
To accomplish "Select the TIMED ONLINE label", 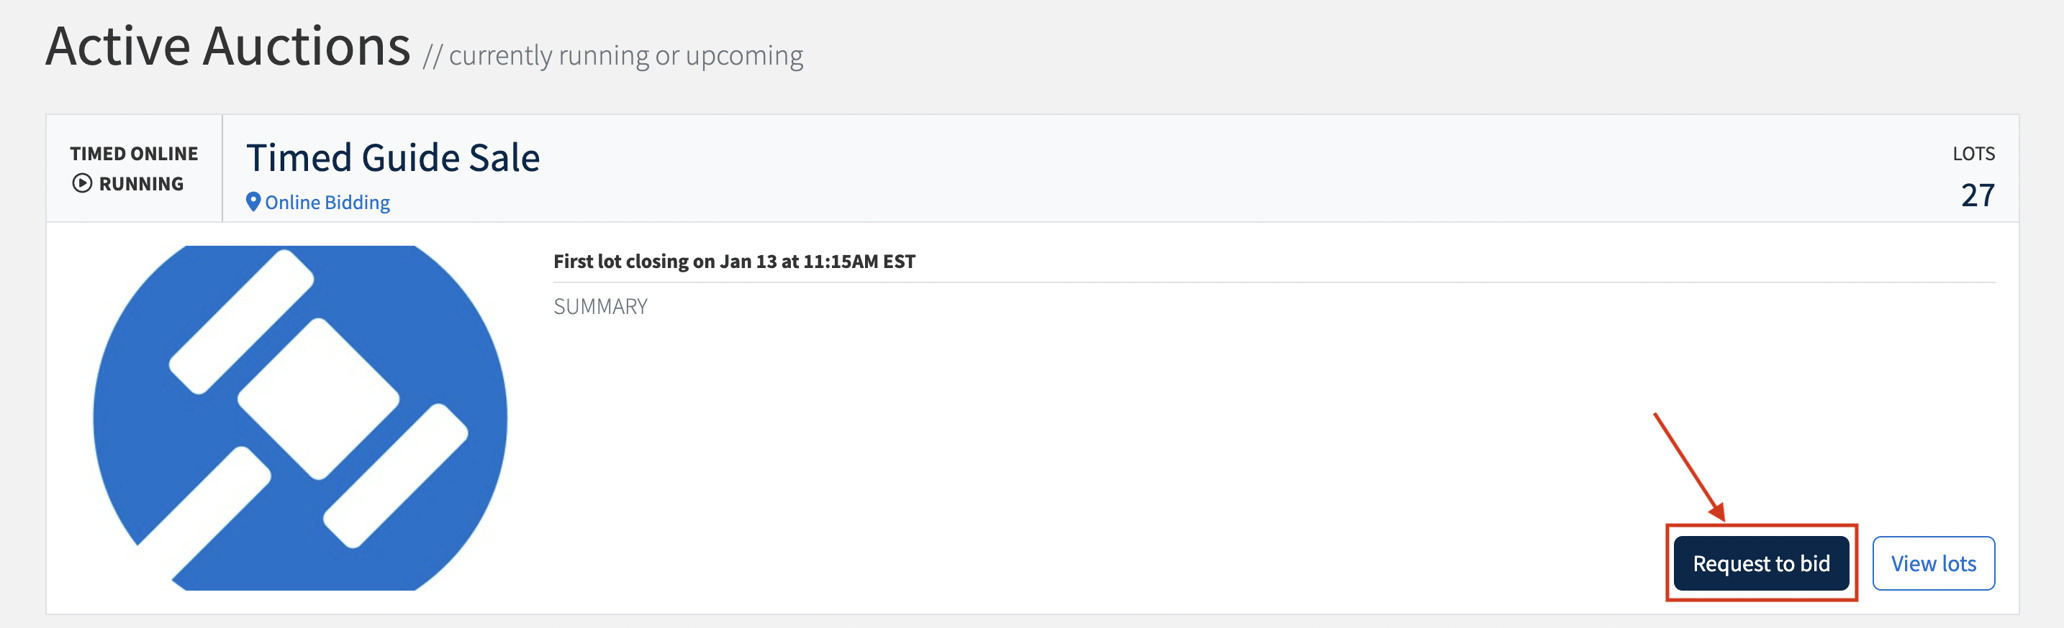I will pyautogui.click(x=134, y=153).
